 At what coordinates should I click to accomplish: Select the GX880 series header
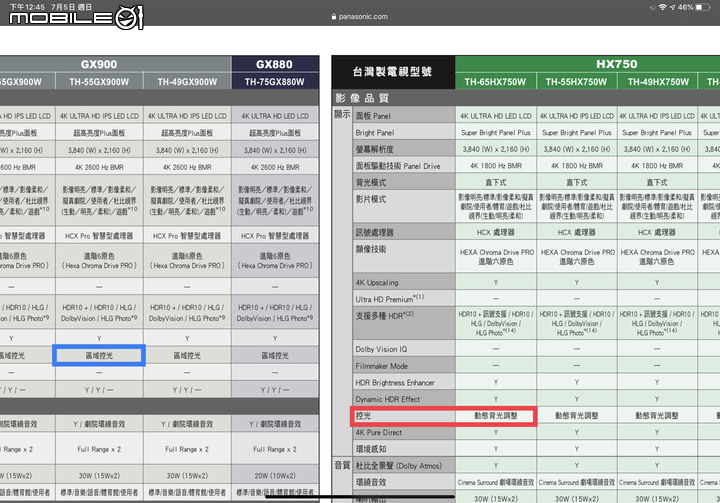pos(275,64)
